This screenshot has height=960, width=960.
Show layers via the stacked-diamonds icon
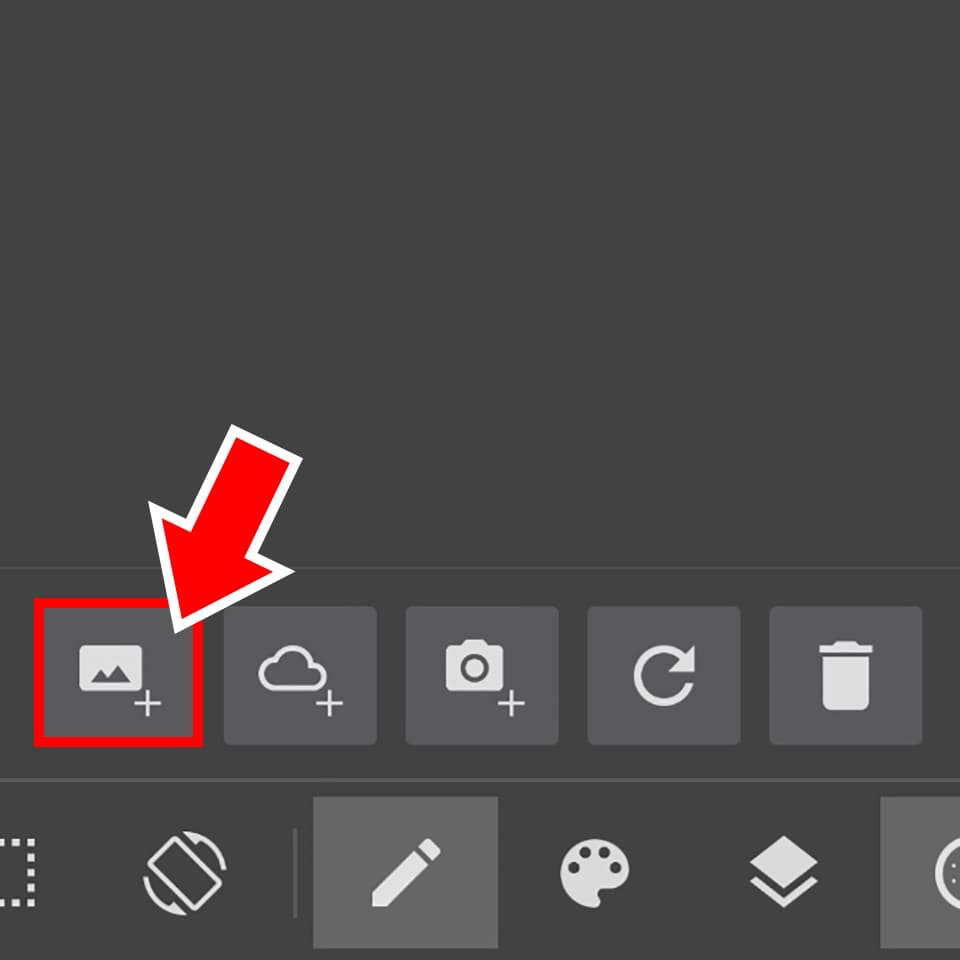[784, 872]
